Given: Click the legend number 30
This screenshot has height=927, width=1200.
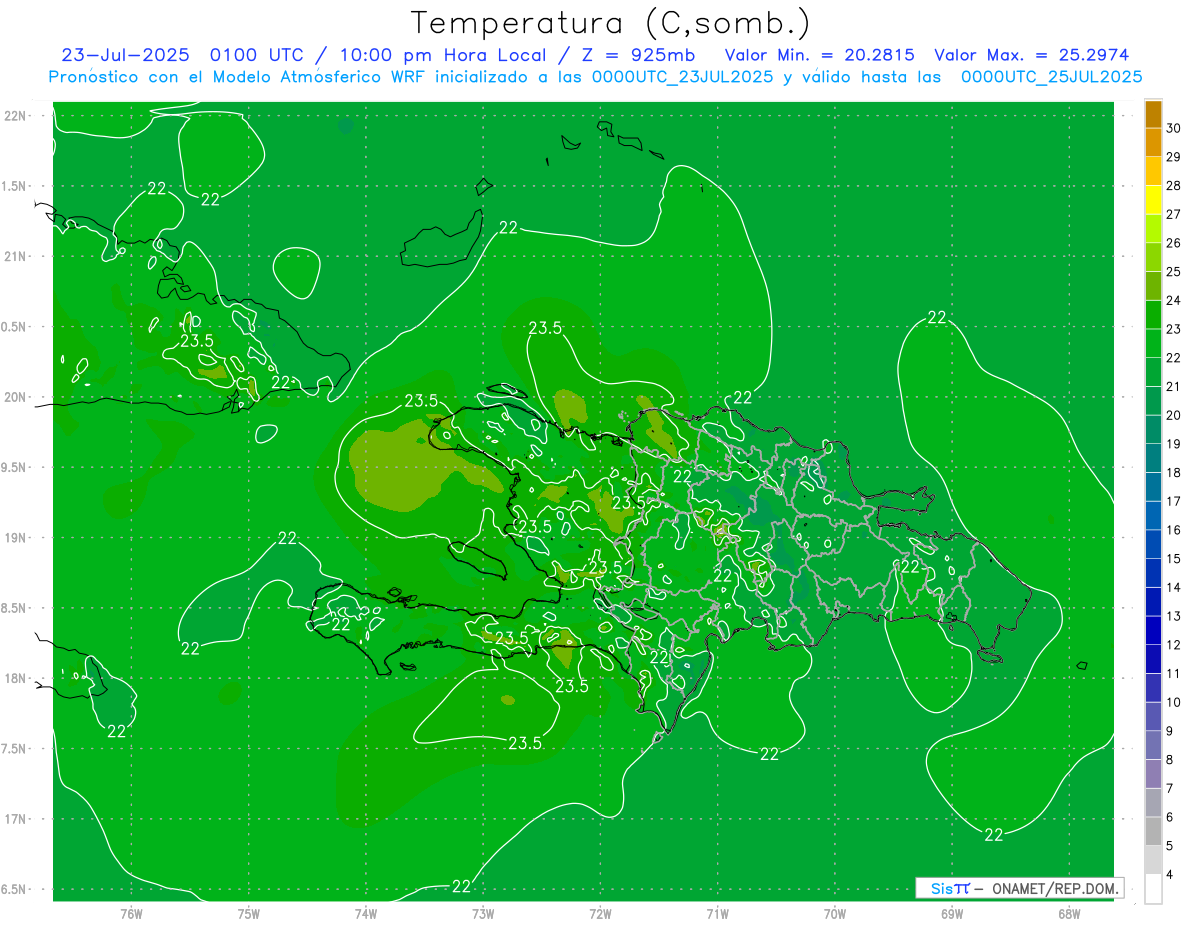Looking at the screenshot, I should coord(1175,128).
